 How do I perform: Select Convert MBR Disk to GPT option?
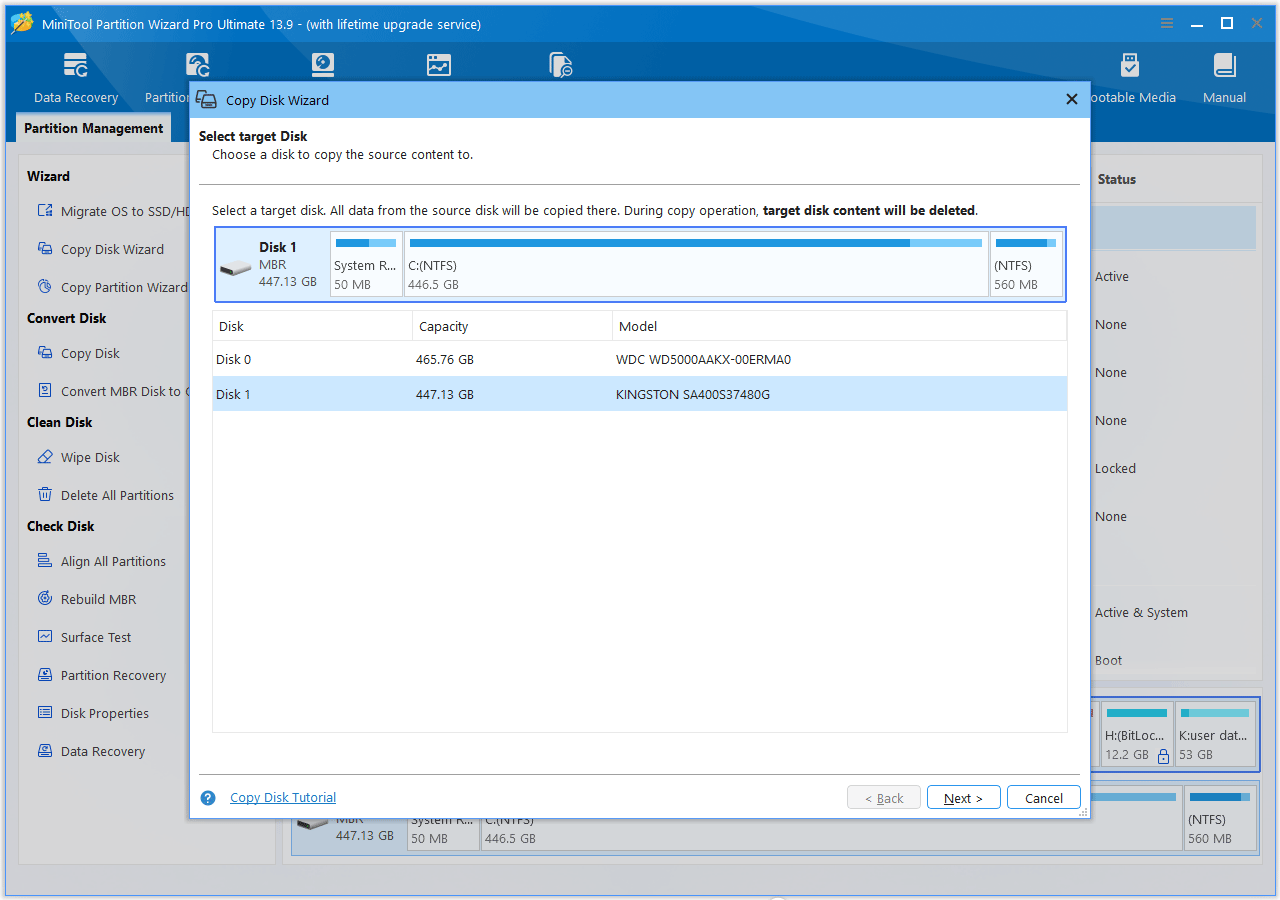113,391
